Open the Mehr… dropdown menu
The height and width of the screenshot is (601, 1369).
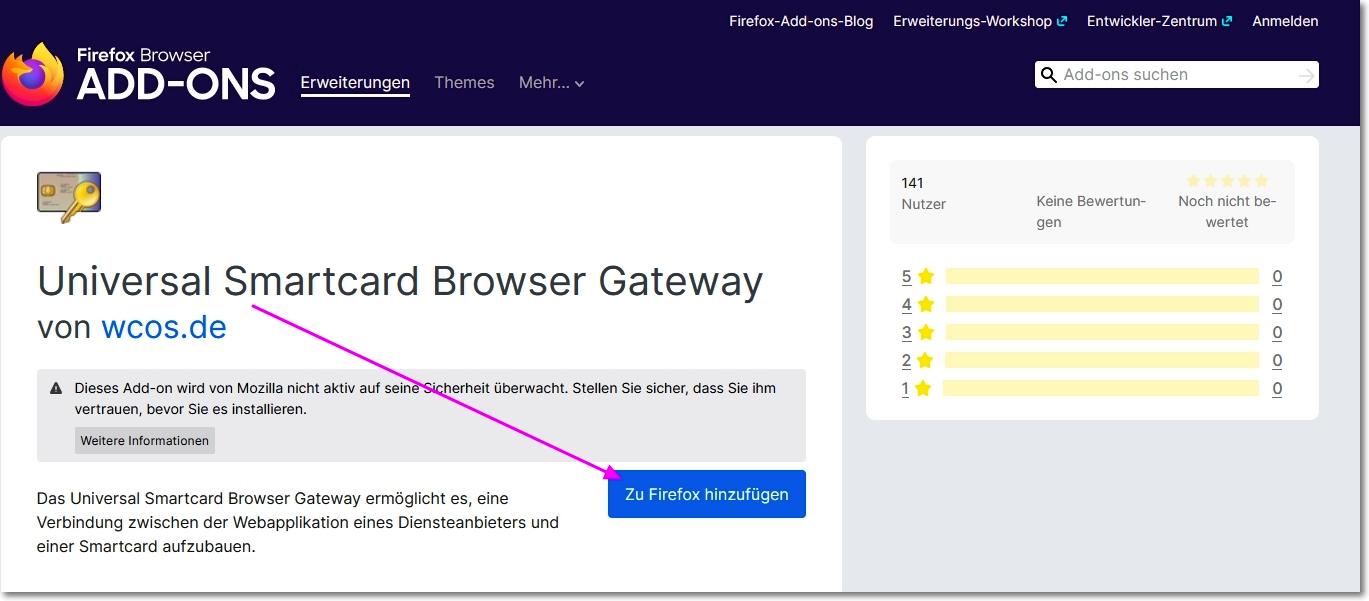coord(551,83)
